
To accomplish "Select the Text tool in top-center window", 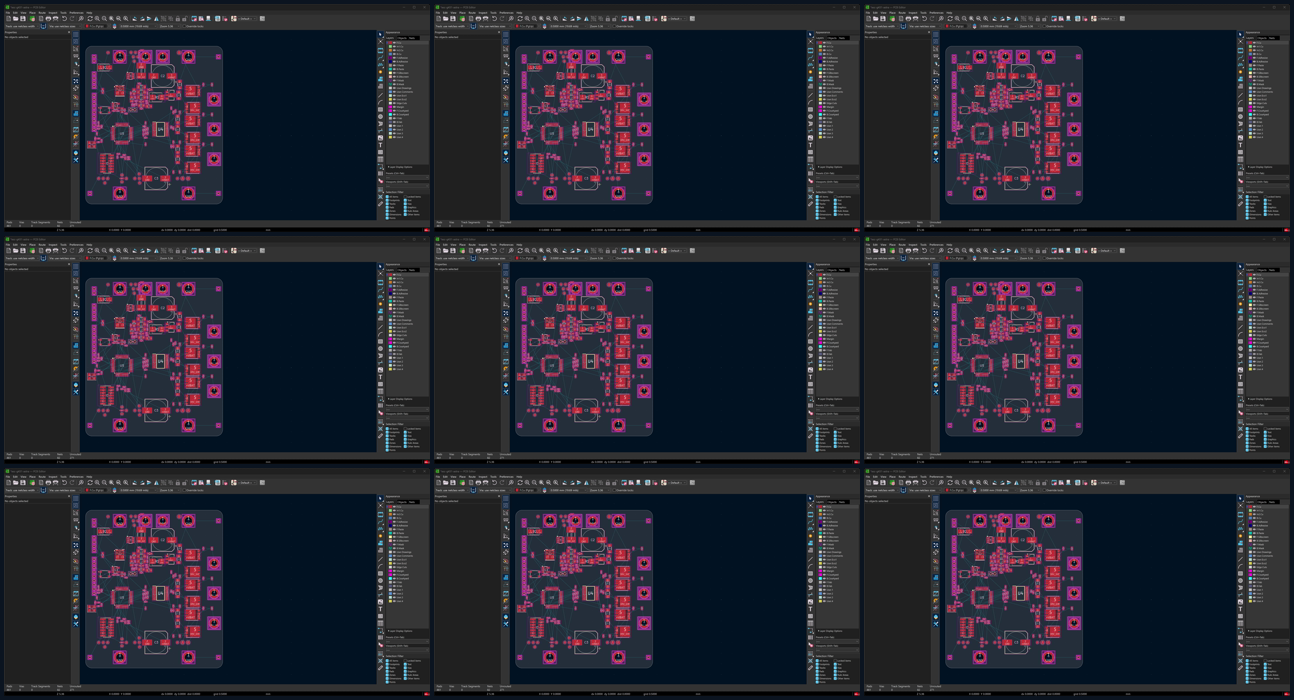I will (810, 145).
